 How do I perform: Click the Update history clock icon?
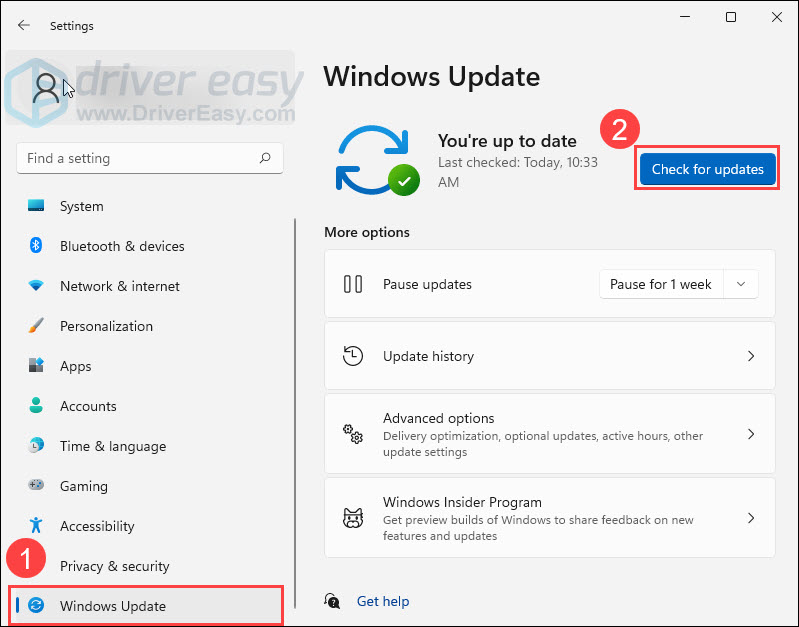point(352,356)
